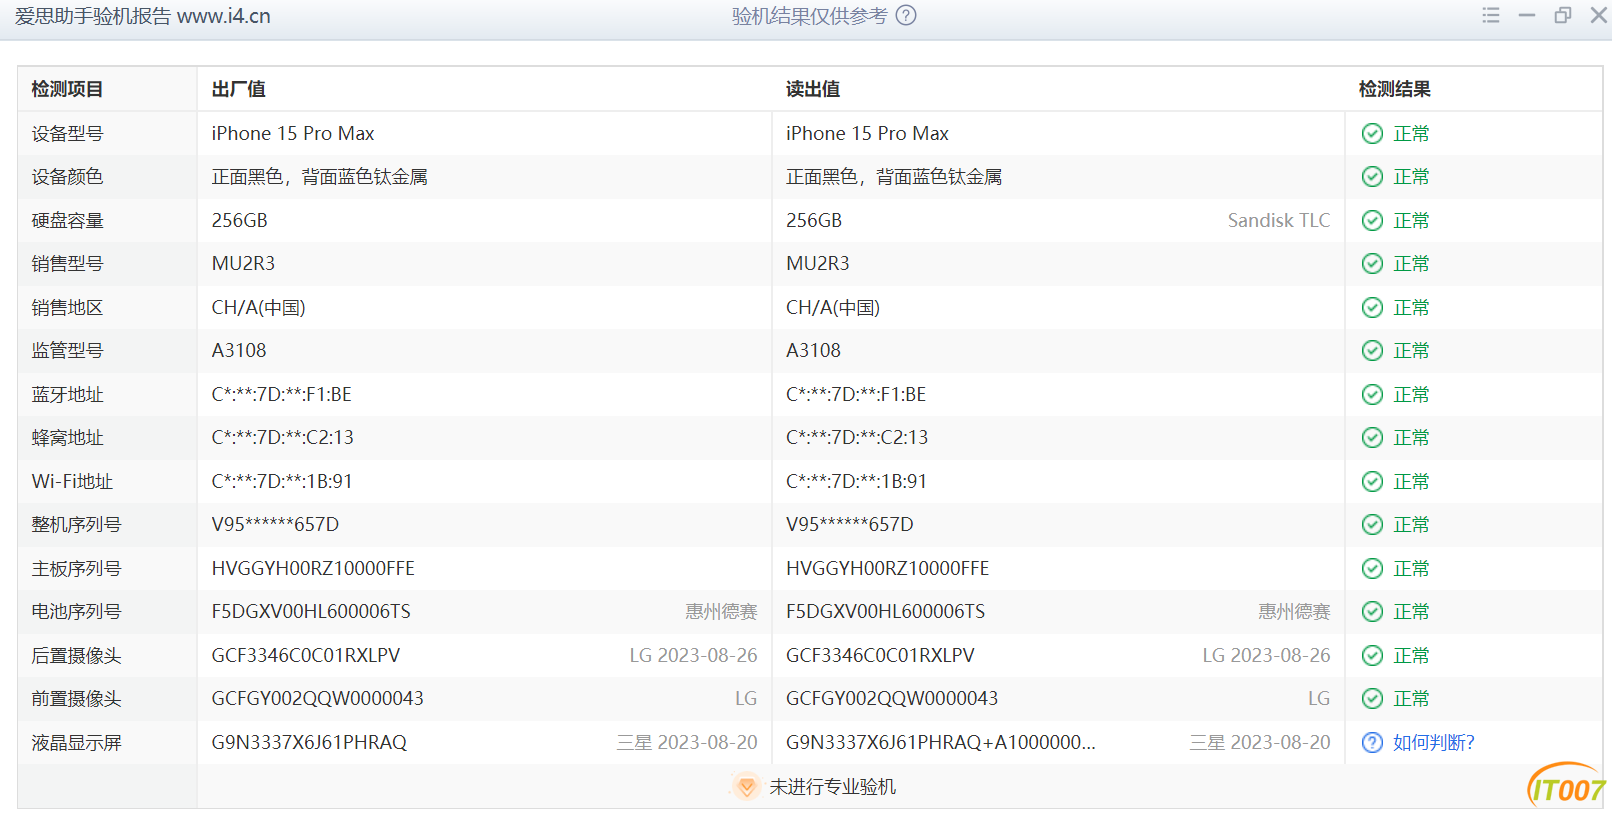
Task: Click the 销售地区 row label
Action: [x=67, y=308]
